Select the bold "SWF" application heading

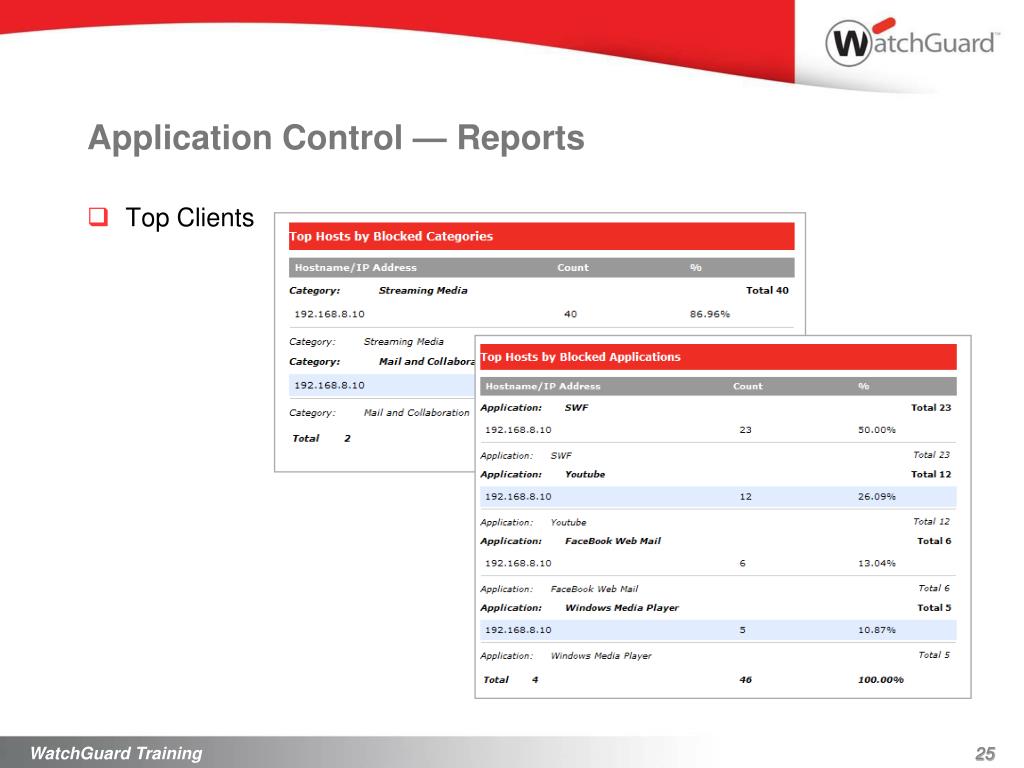pos(576,408)
